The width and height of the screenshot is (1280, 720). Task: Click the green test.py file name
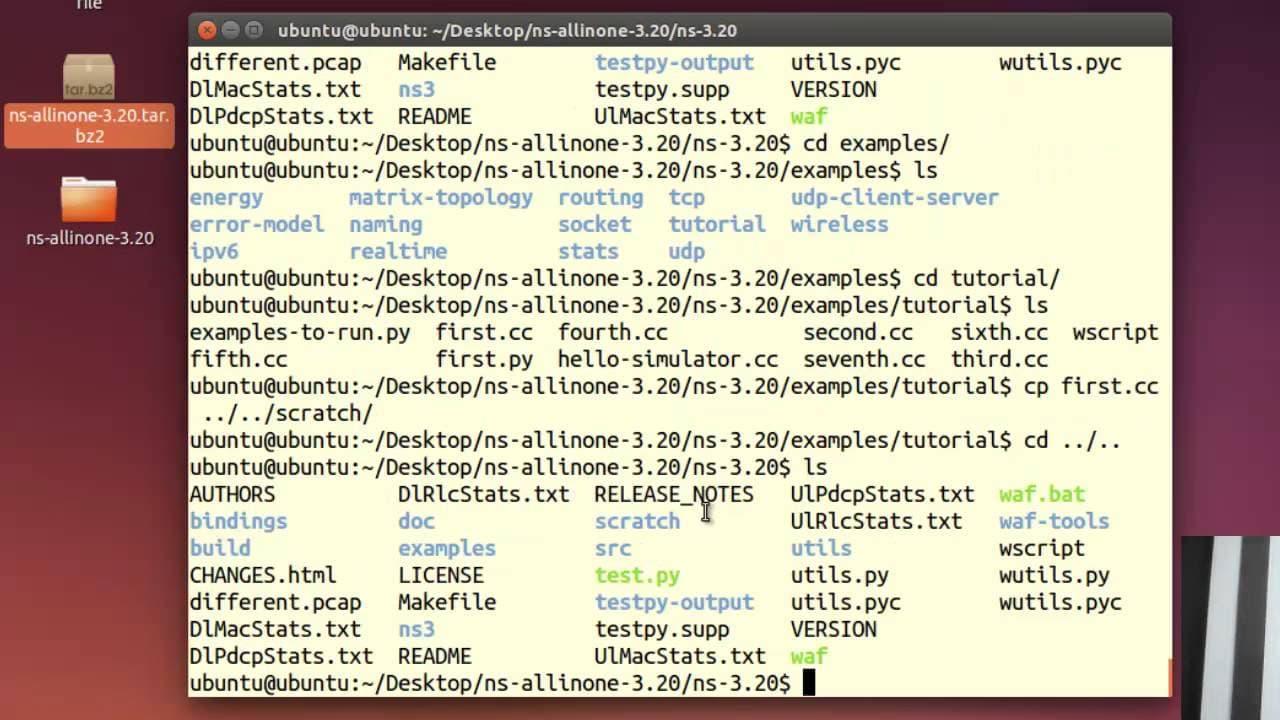click(638, 576)
